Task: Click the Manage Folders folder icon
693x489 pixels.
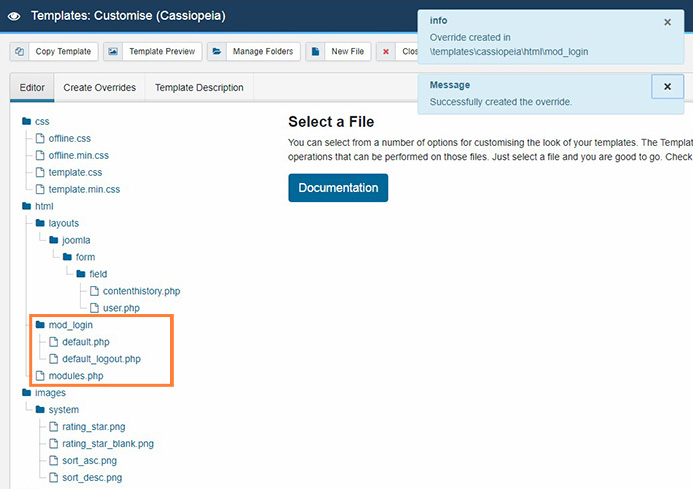Action: pyautogui.click(x=216, y=51)
